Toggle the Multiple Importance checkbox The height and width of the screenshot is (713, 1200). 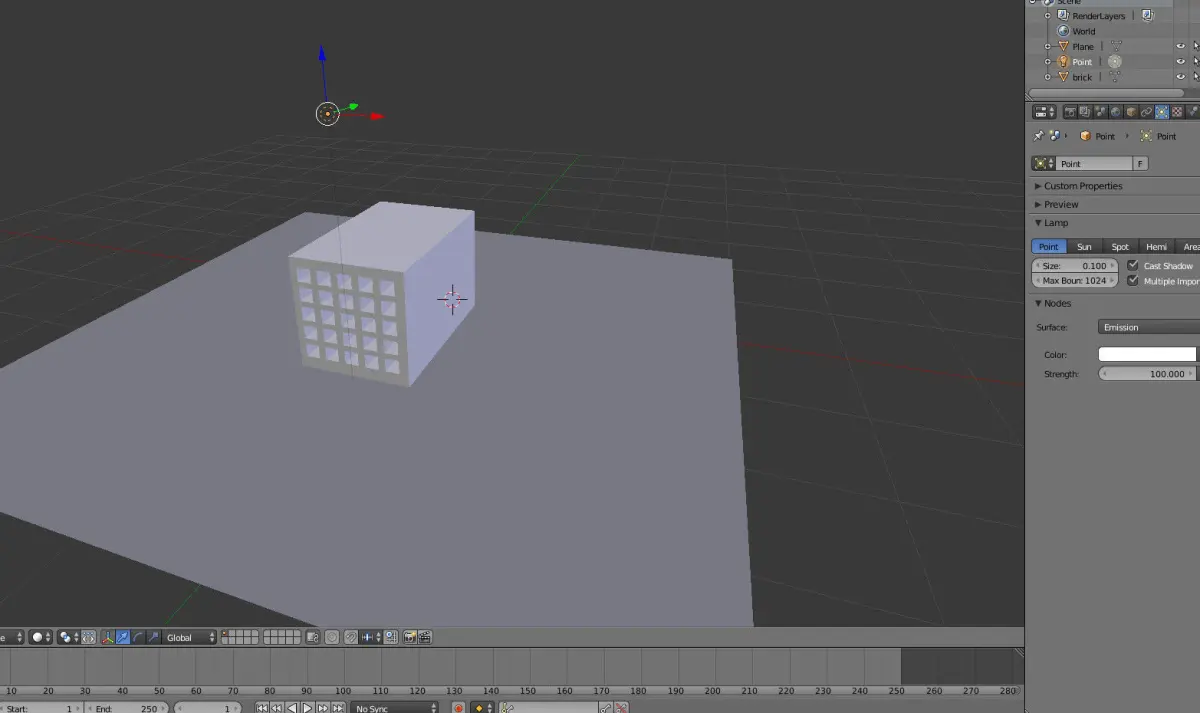(1133, 281)
